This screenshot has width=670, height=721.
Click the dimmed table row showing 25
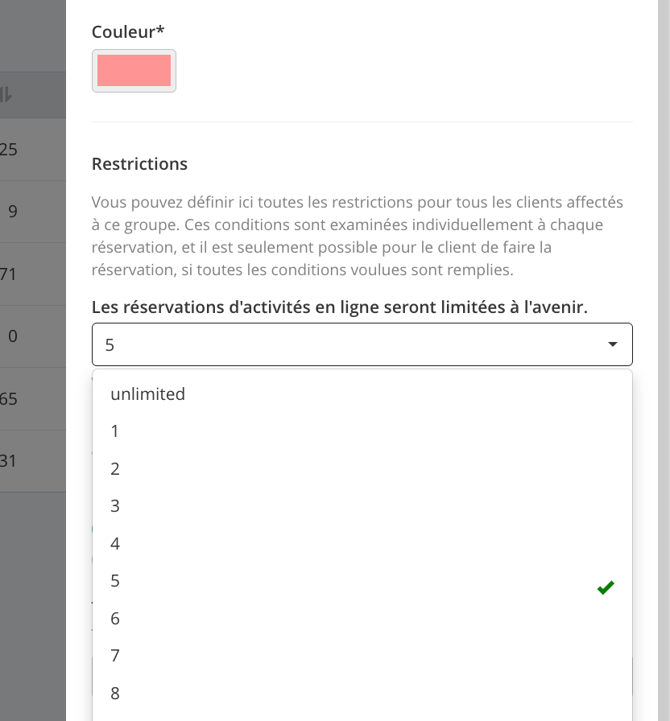tap(33, 149)
